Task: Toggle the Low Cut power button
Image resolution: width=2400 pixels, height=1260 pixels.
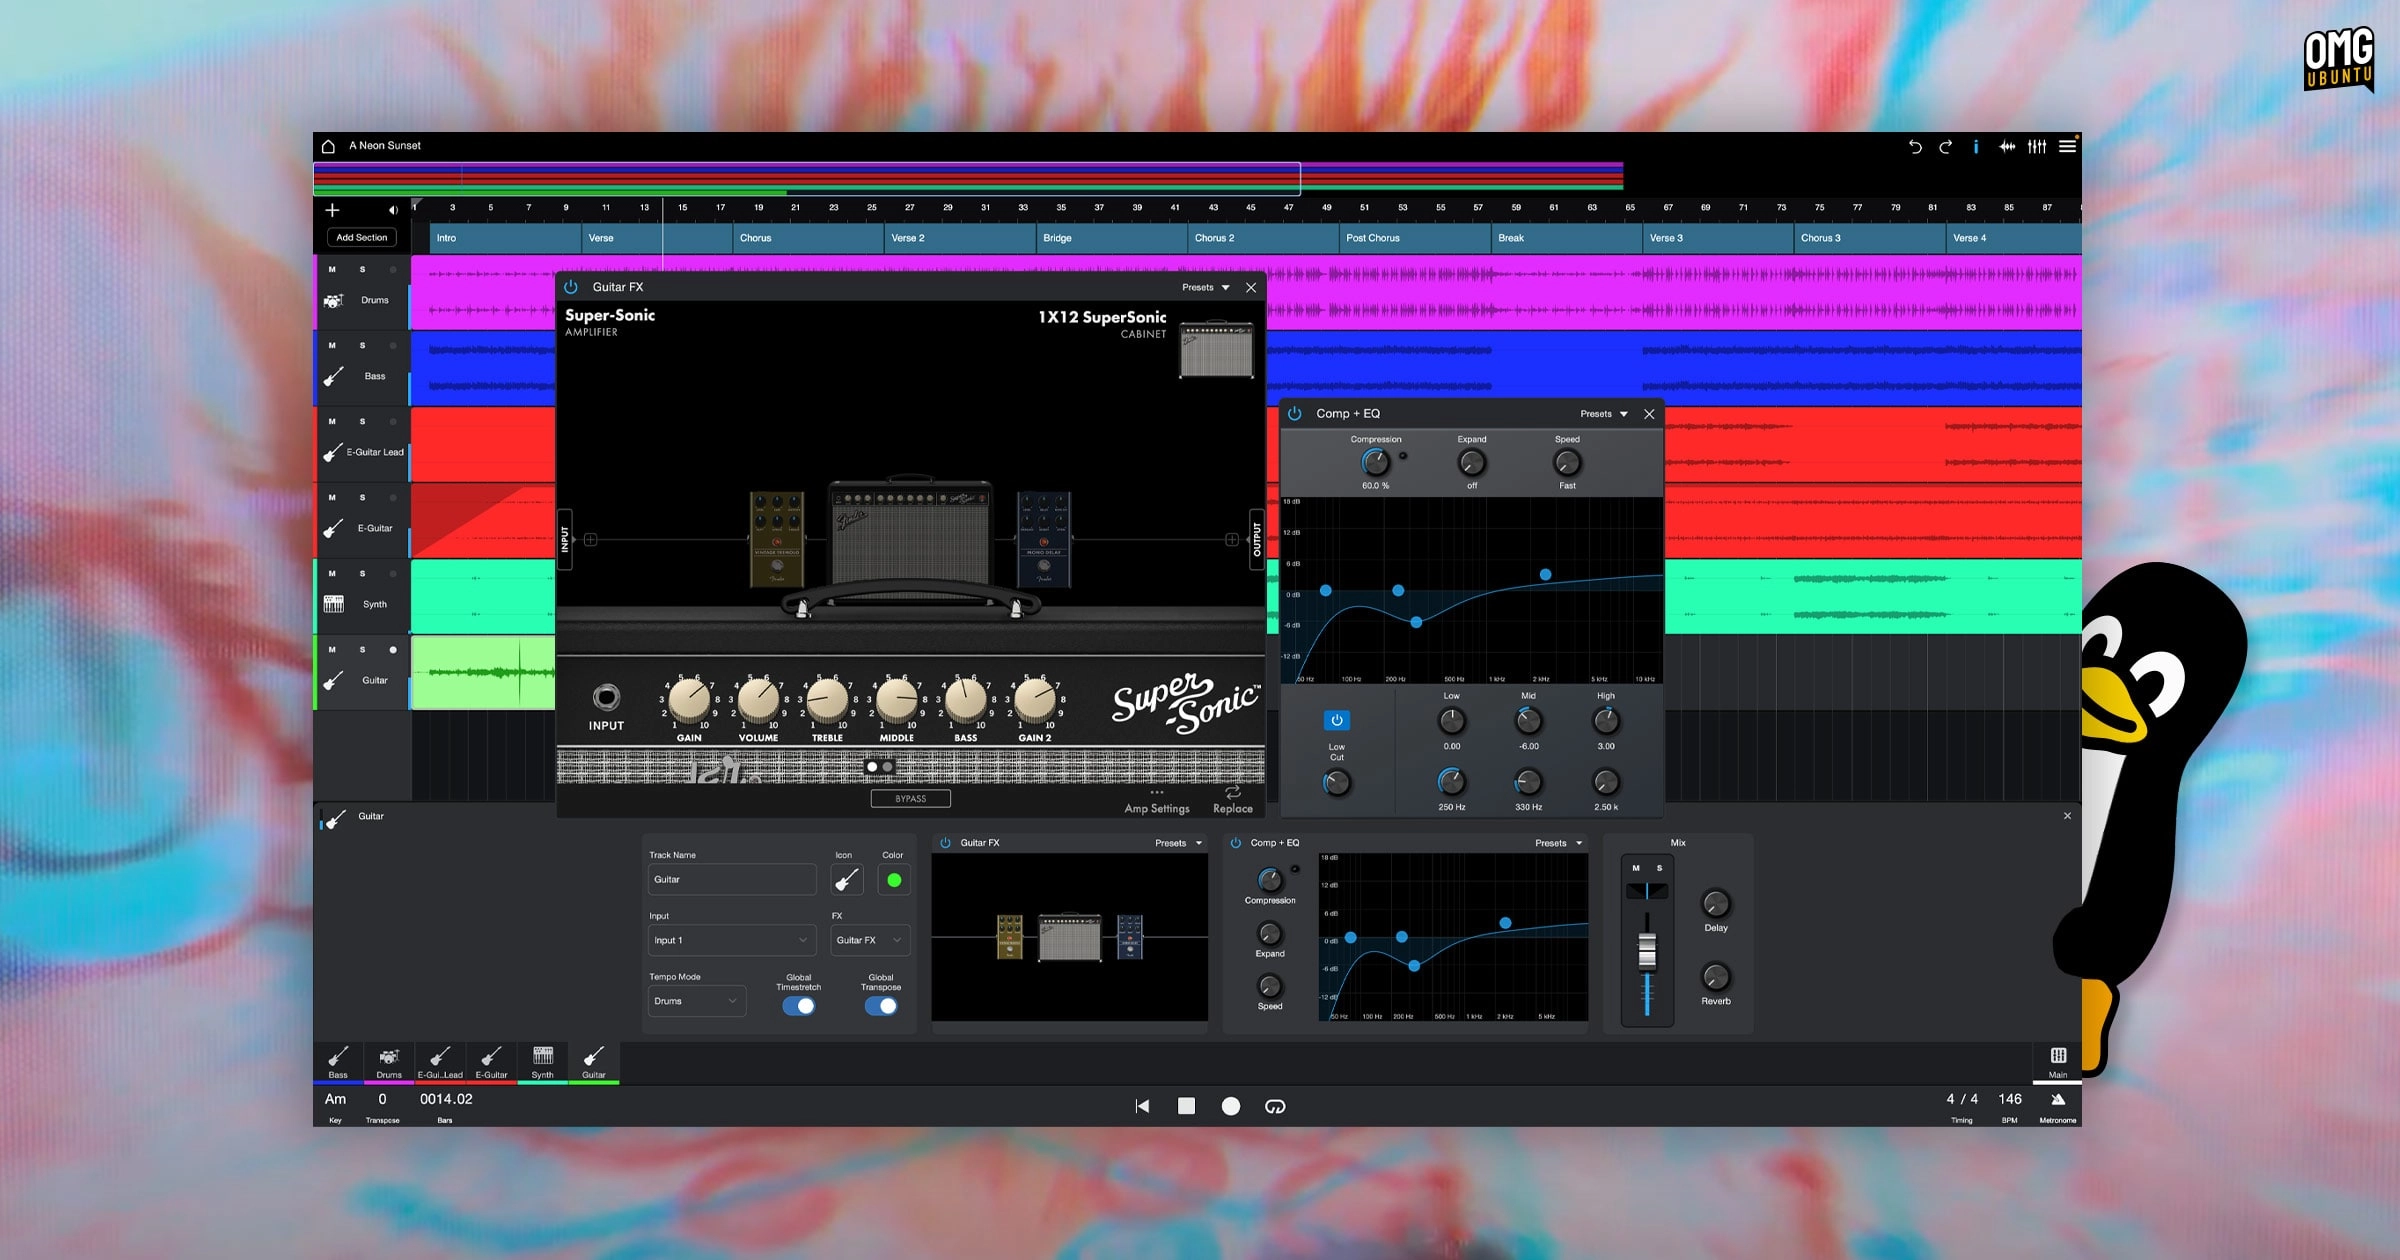Action: click(1337, 720)
